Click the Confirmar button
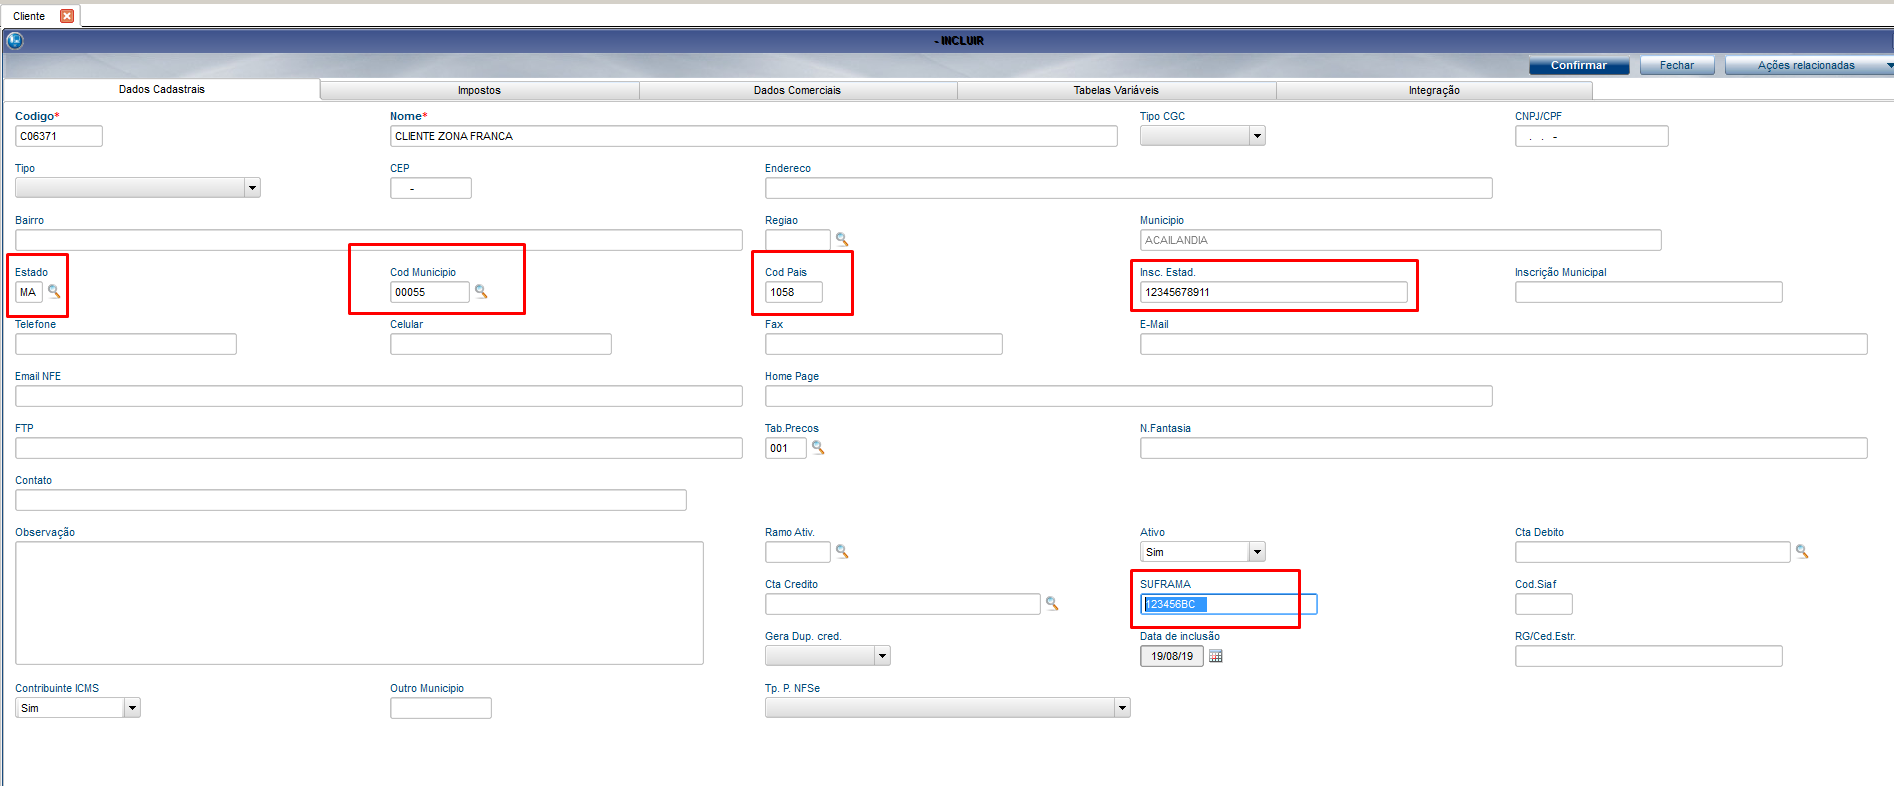This screenshot has width=1894, height=786. (x=1579, y=65)
